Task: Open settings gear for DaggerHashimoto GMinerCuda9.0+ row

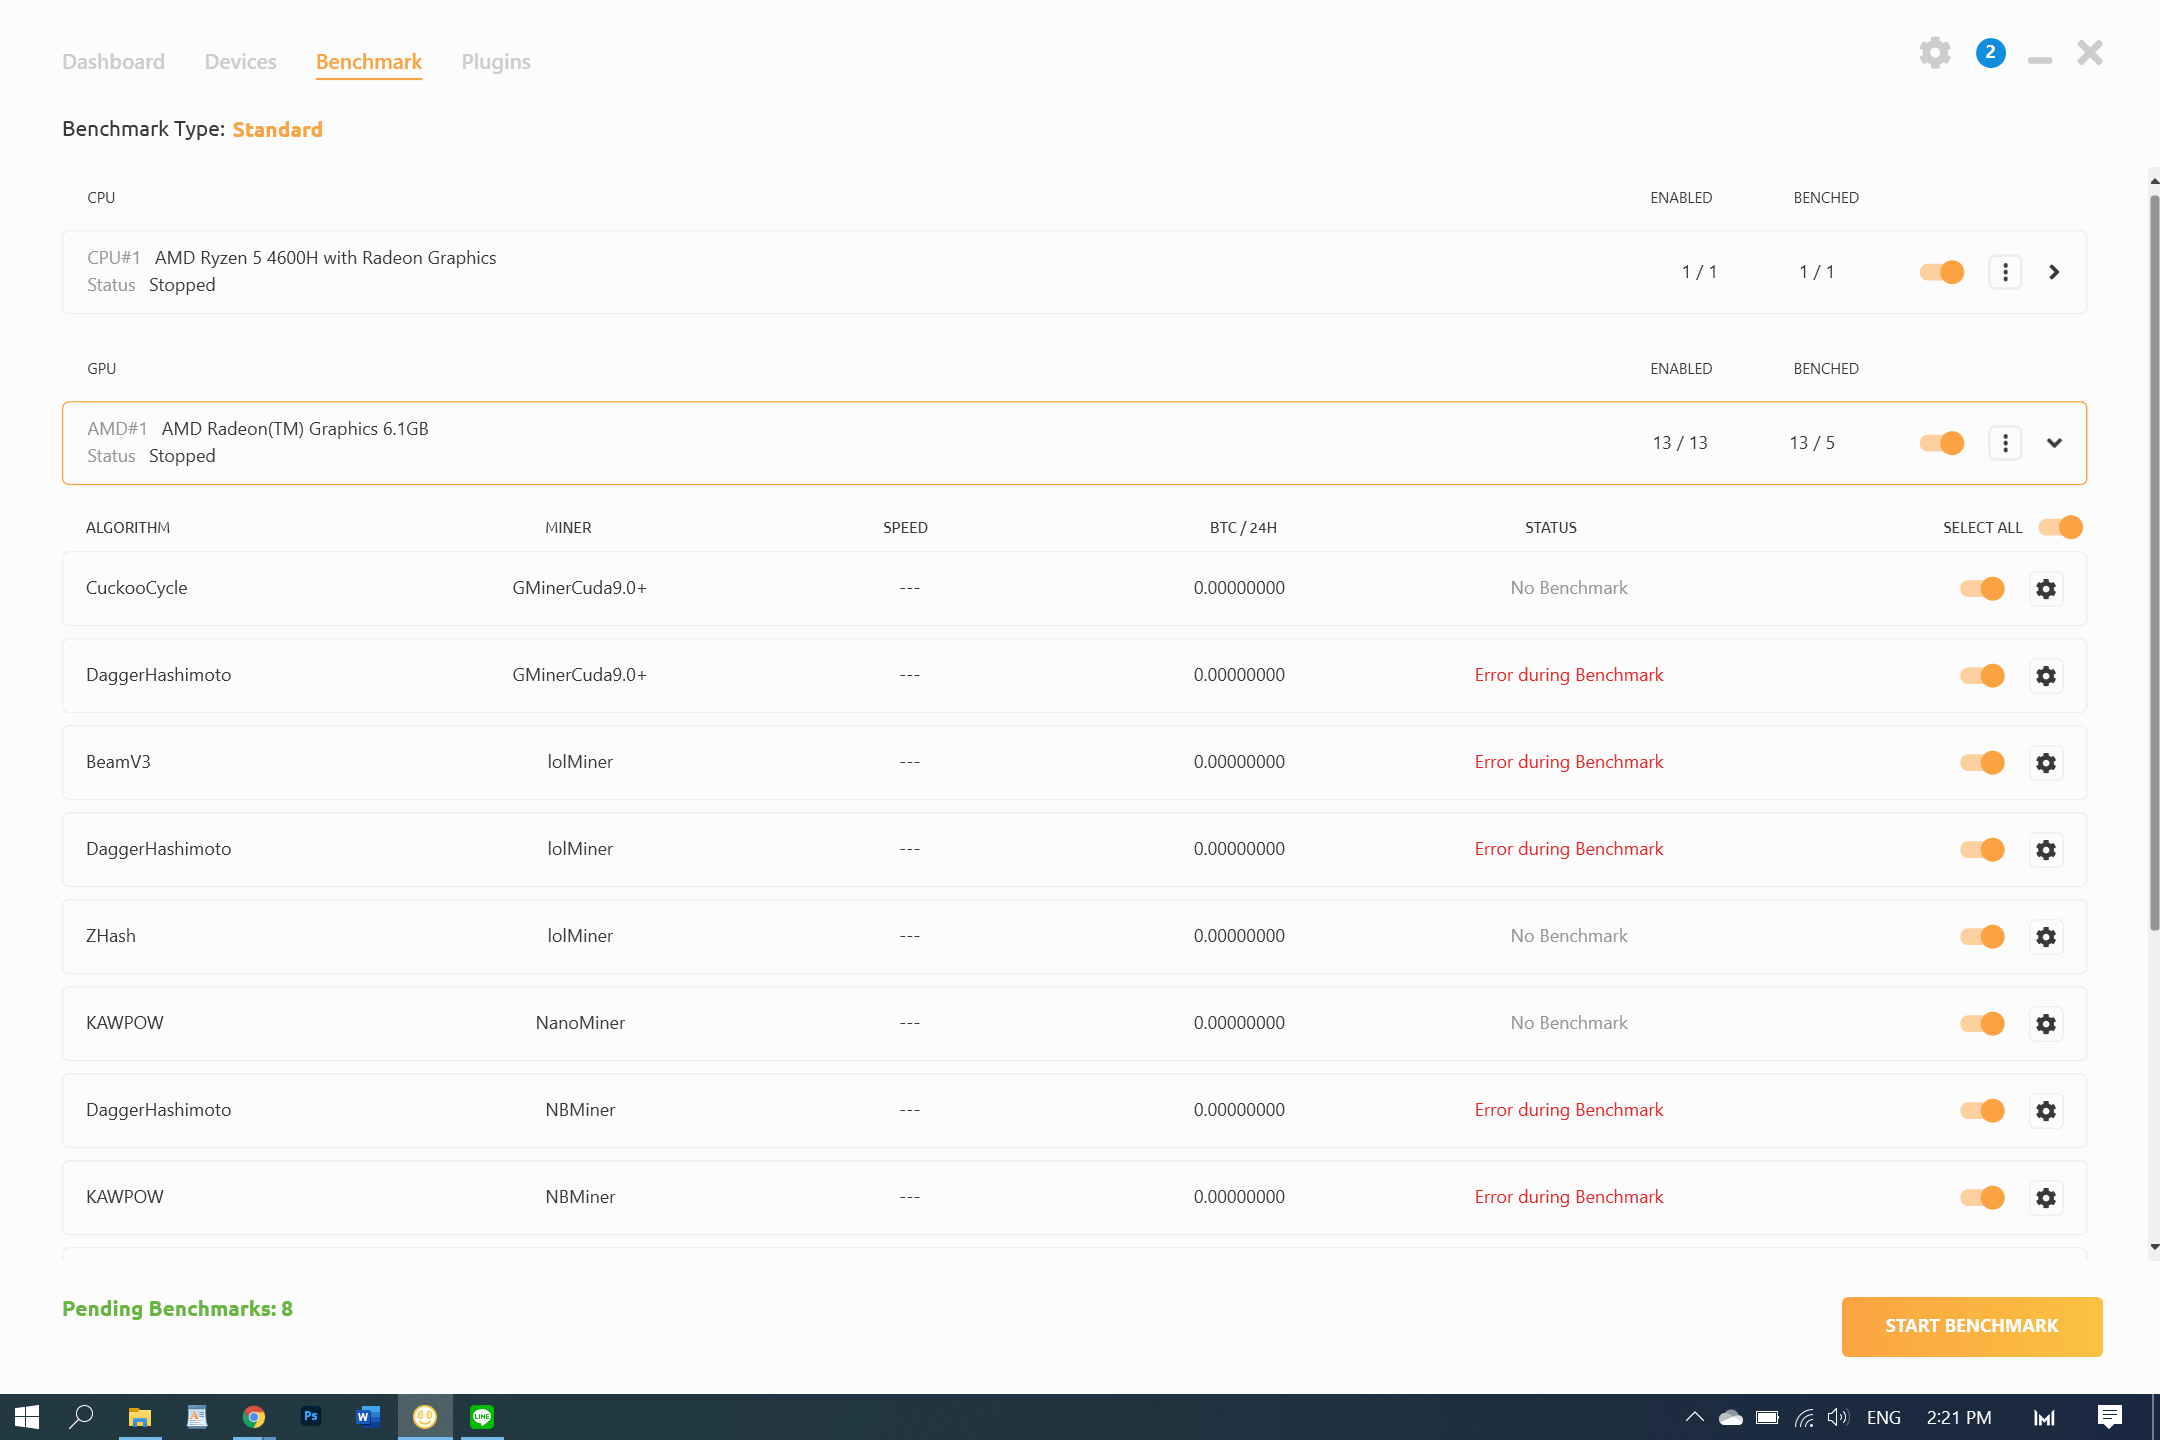Action: [2046, 676]
